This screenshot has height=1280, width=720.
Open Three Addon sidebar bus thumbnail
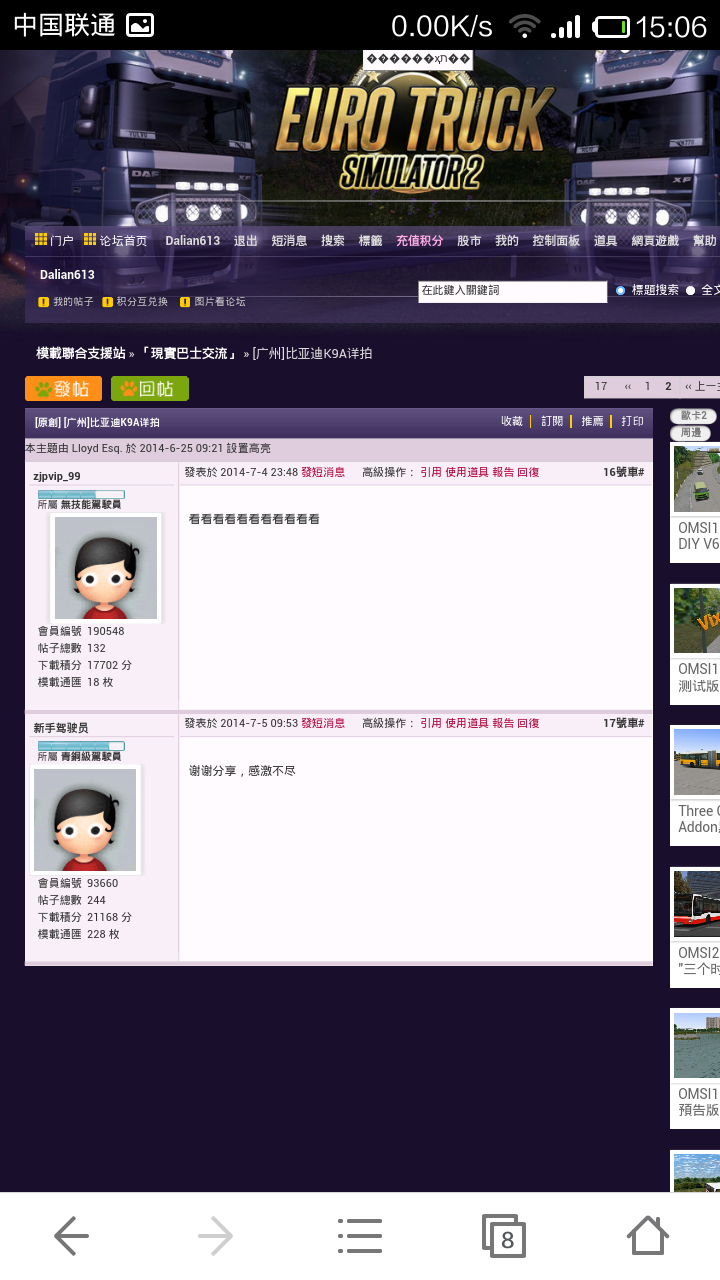[x=696, y=762]
